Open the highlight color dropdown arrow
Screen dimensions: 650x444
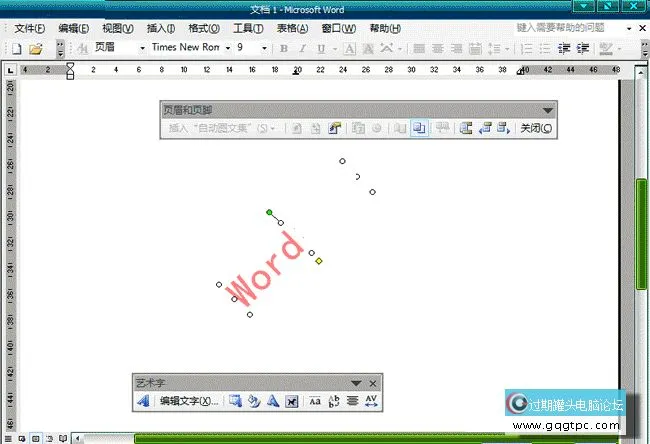click(619, 49)
